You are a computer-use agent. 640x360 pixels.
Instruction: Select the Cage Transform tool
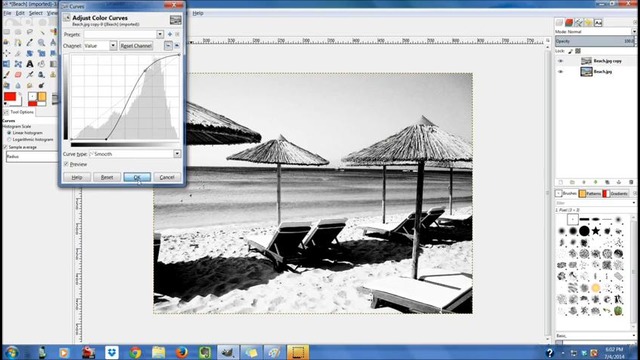(x=18, y=64)
